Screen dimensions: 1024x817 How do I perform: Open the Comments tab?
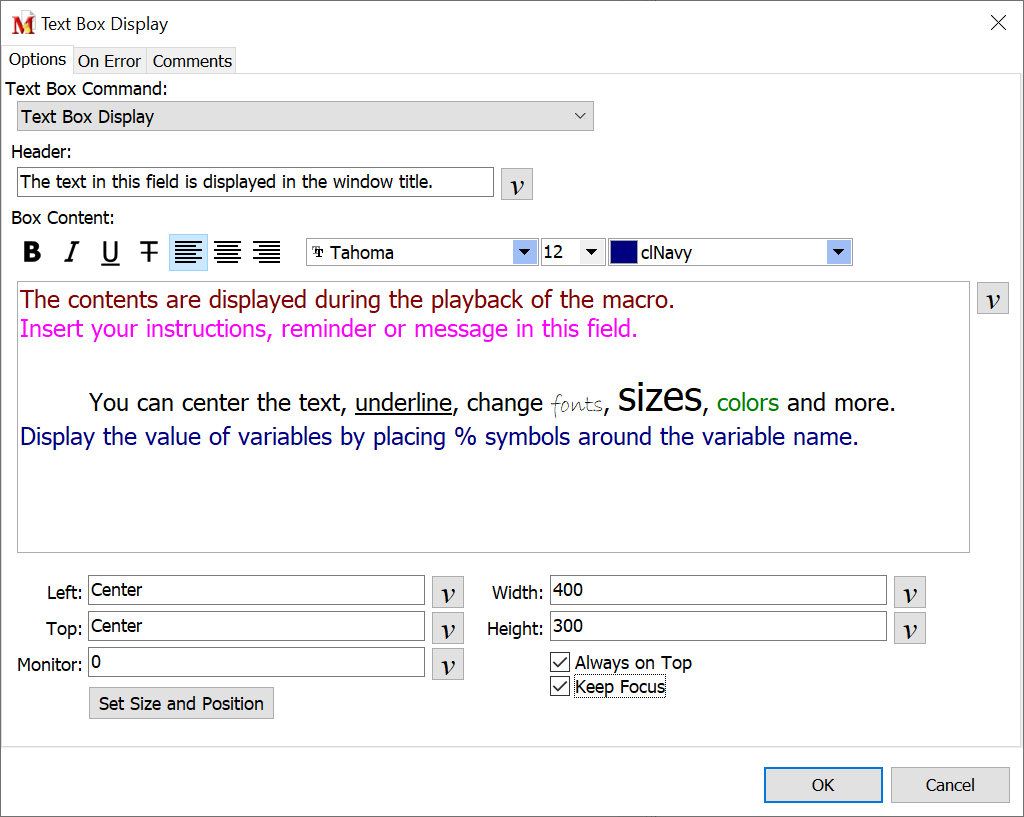pos(192,61)
